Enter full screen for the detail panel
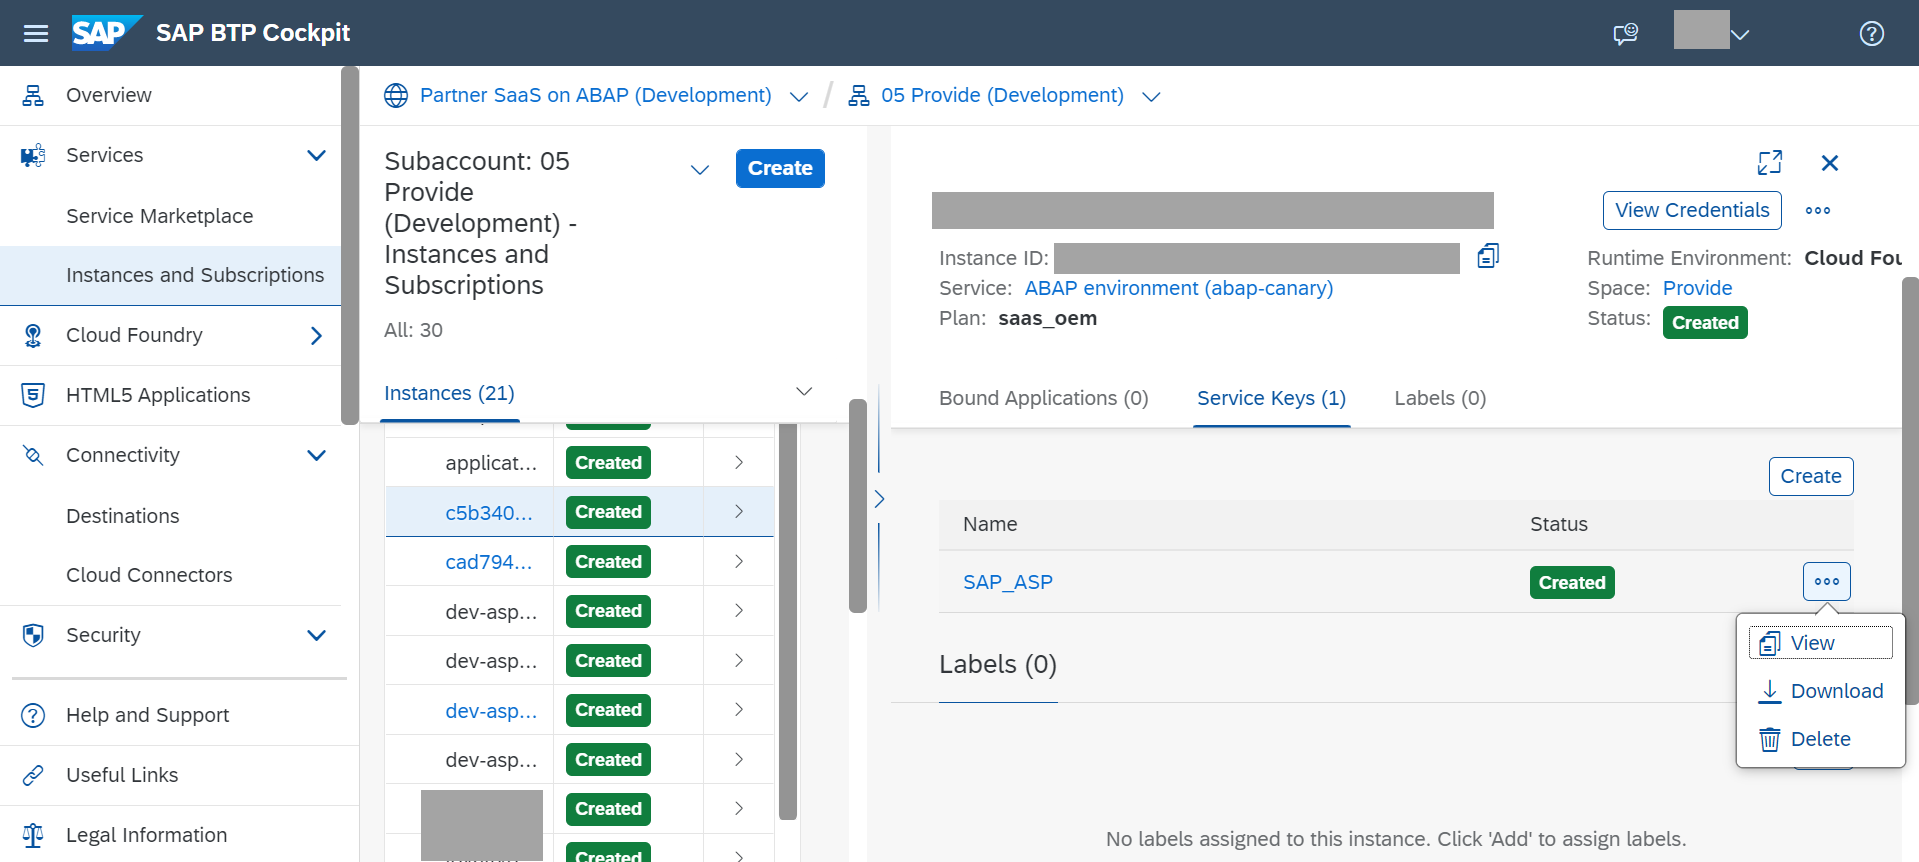Screen dimensions: 1919x862 [x=1770, y=162]
